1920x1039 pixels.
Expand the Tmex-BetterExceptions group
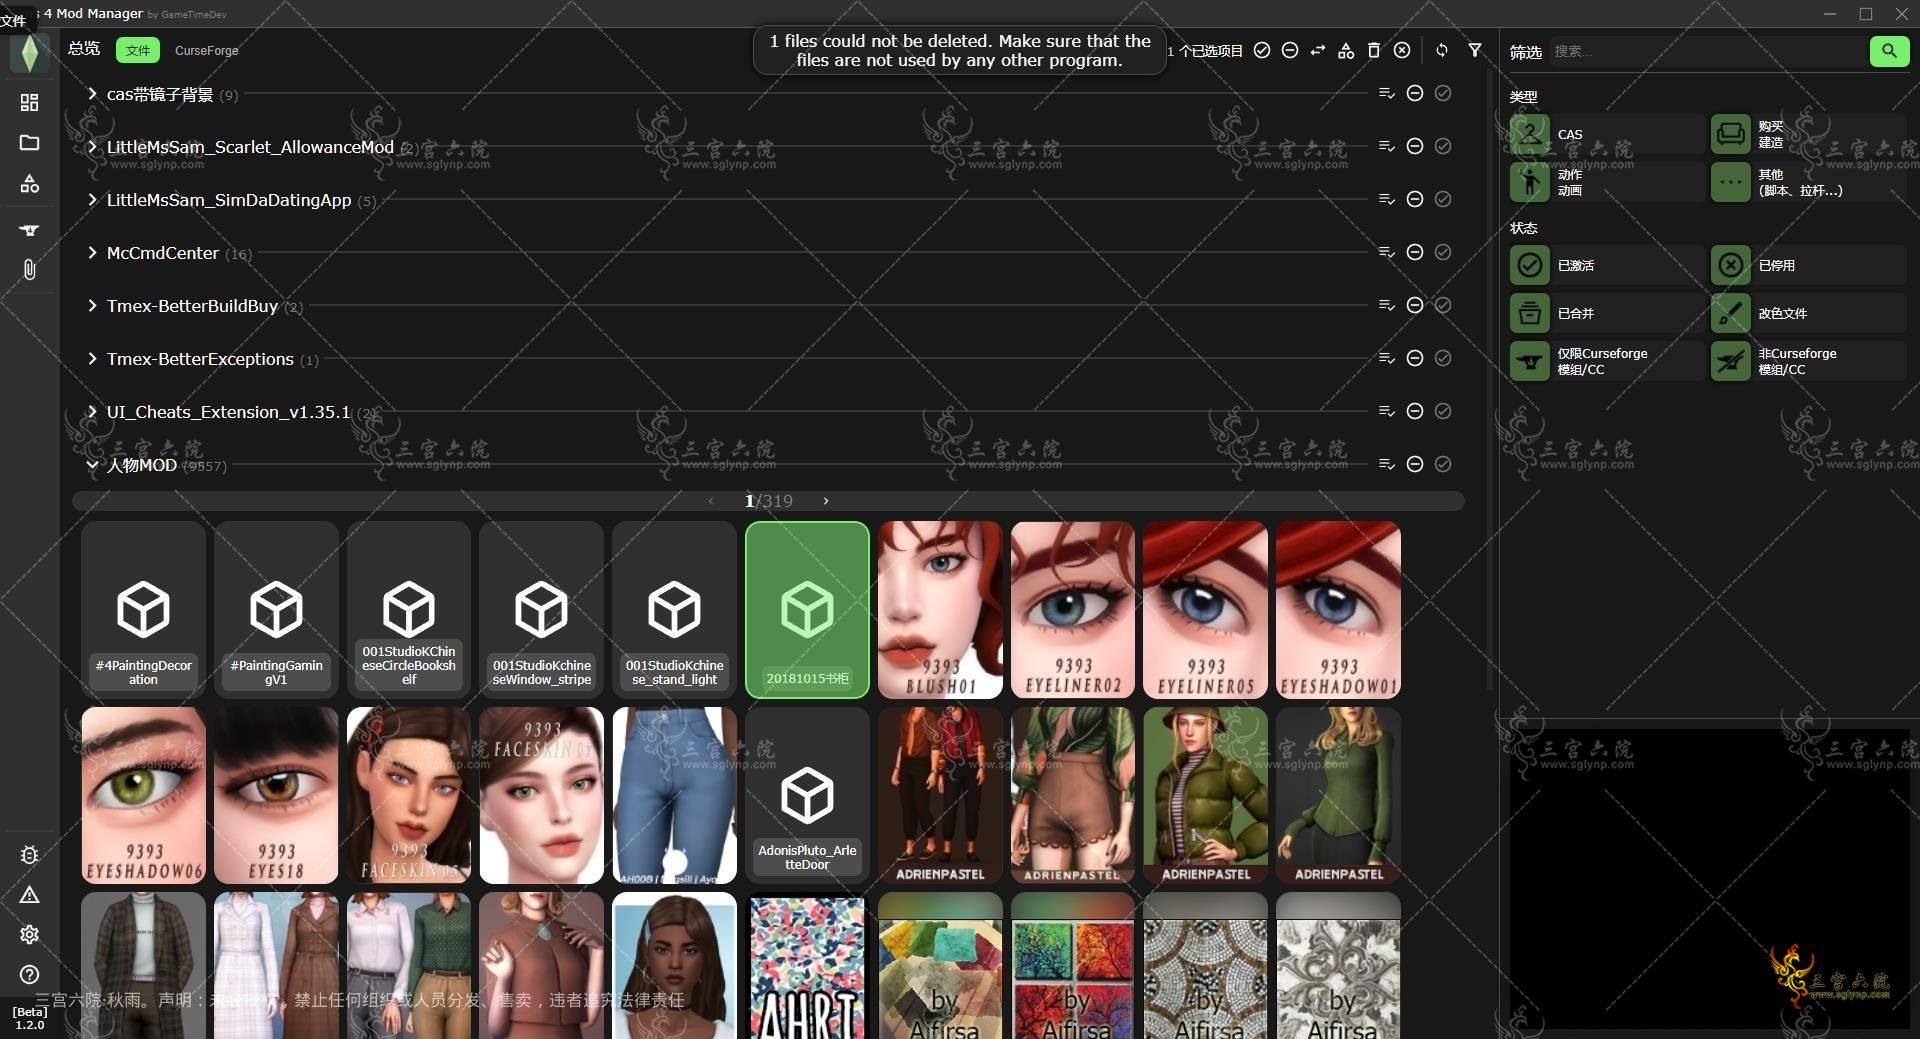pyautogui.click(x=92, y=359)
